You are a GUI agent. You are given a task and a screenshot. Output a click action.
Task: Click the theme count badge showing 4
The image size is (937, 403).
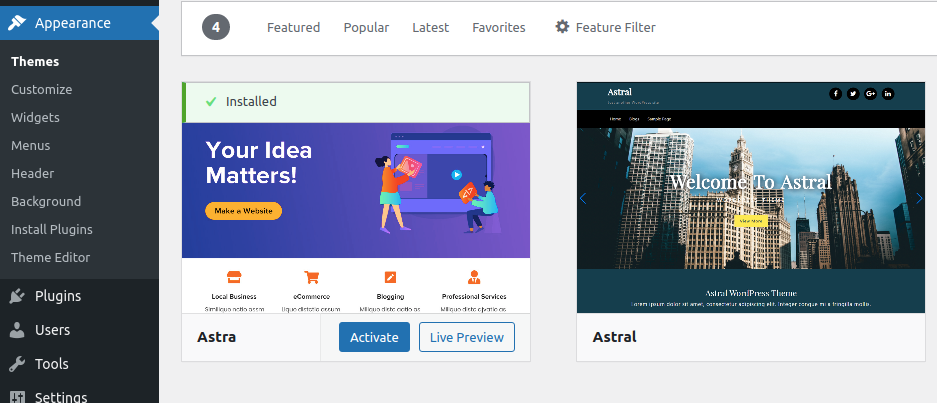[216, 28]
